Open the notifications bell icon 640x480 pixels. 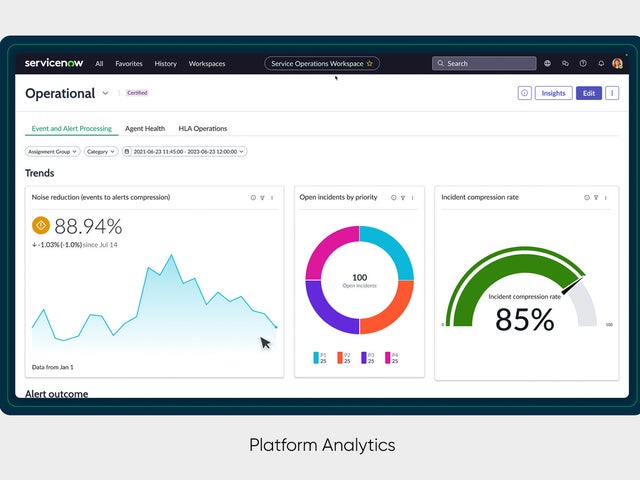601,63
